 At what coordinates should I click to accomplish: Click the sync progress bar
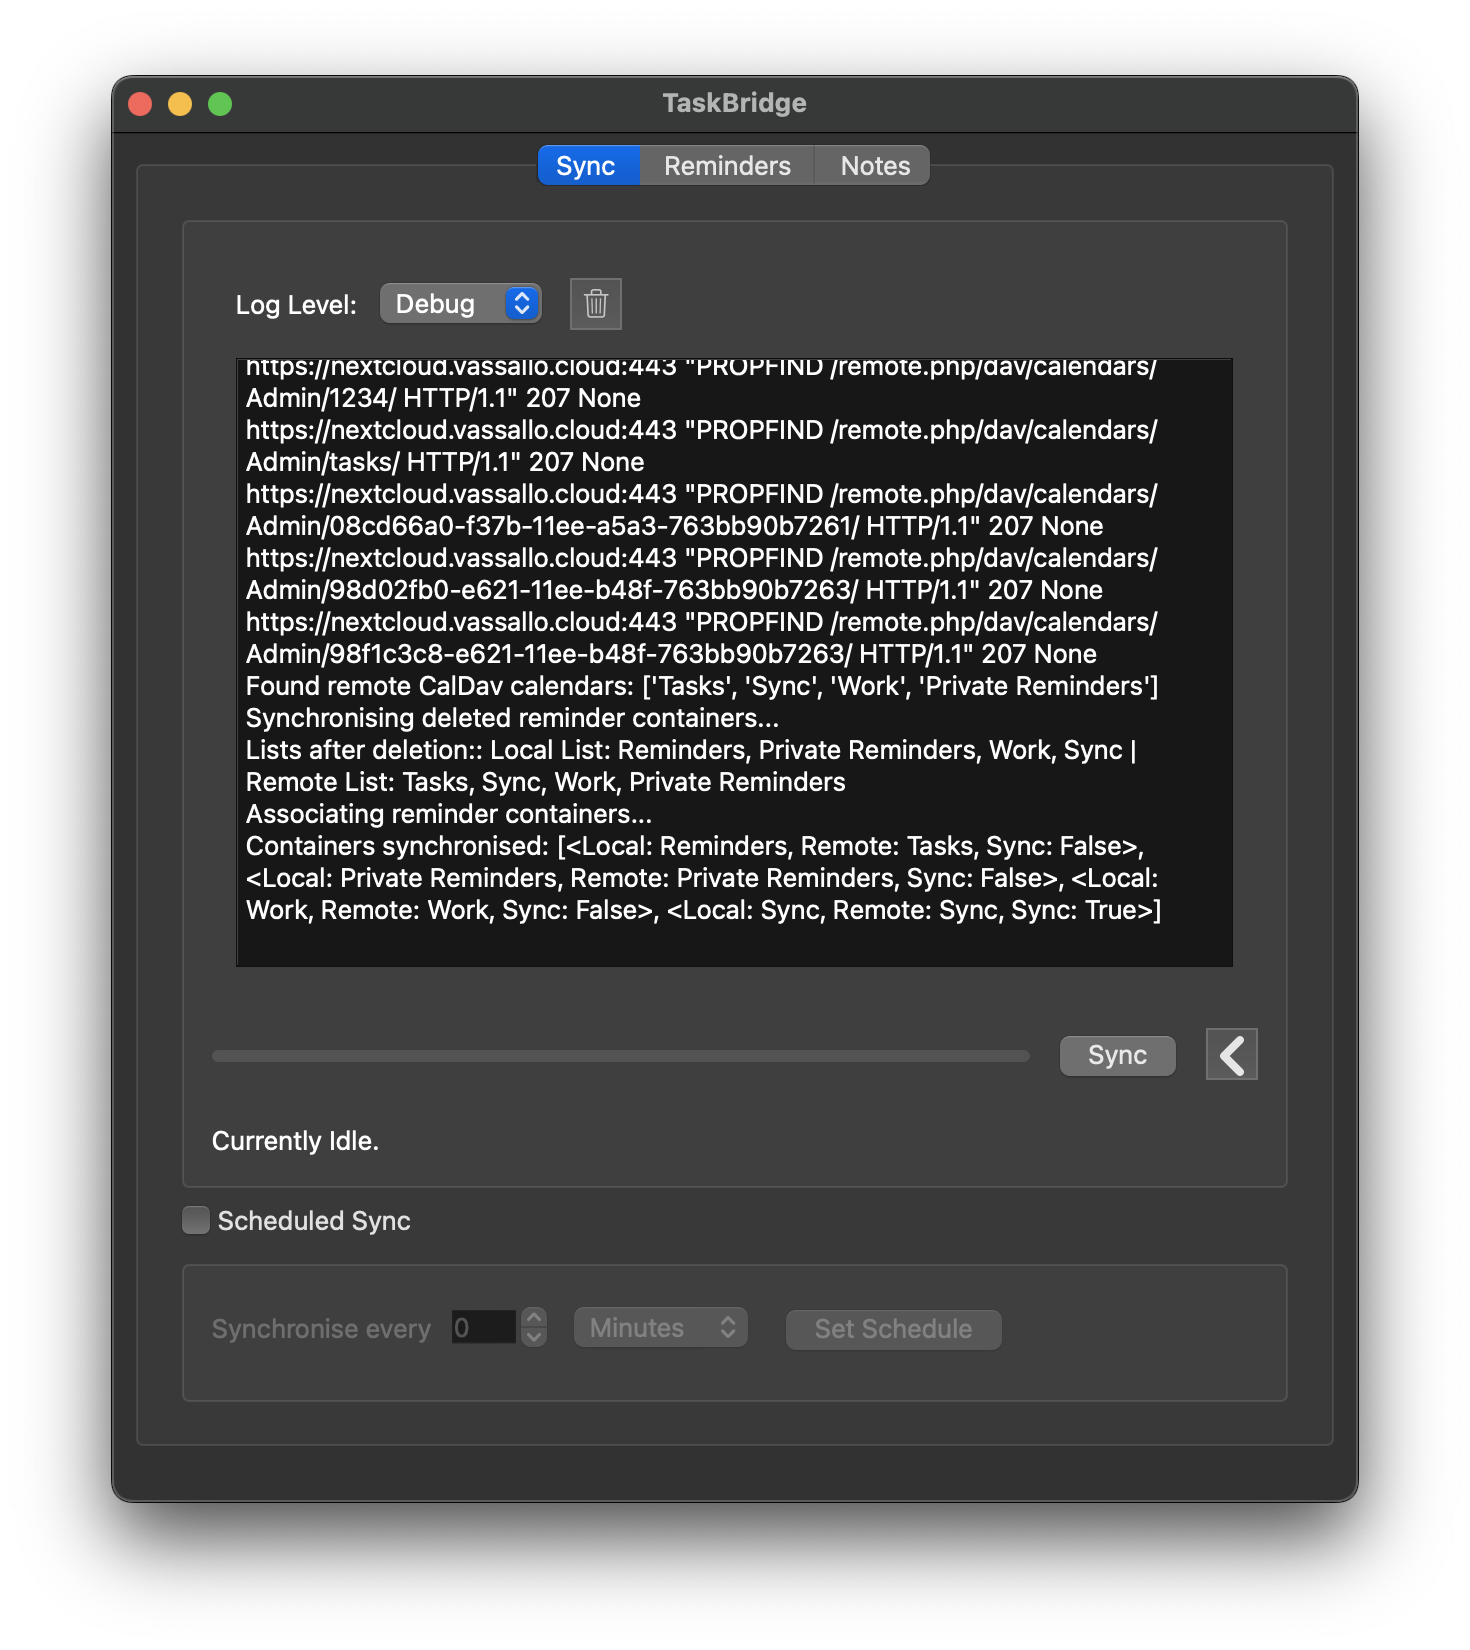point(620,1056)
